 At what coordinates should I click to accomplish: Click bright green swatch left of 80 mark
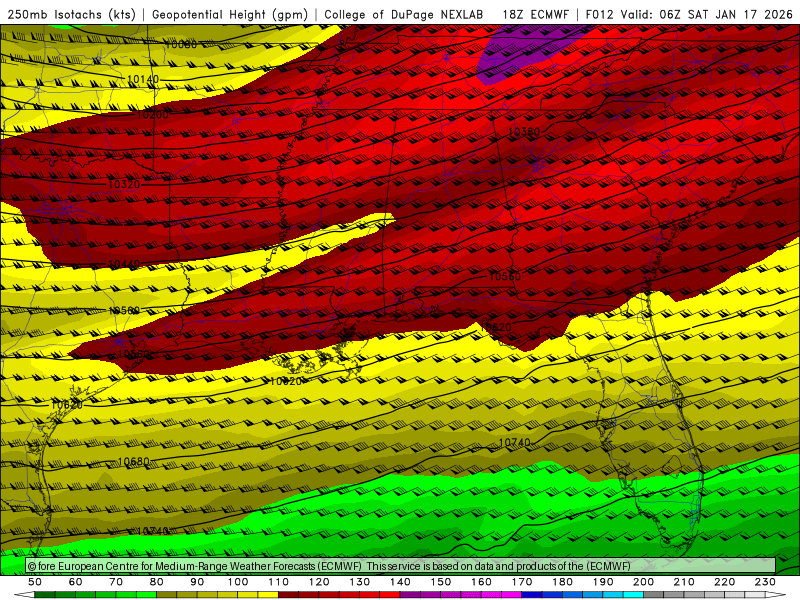146,595
